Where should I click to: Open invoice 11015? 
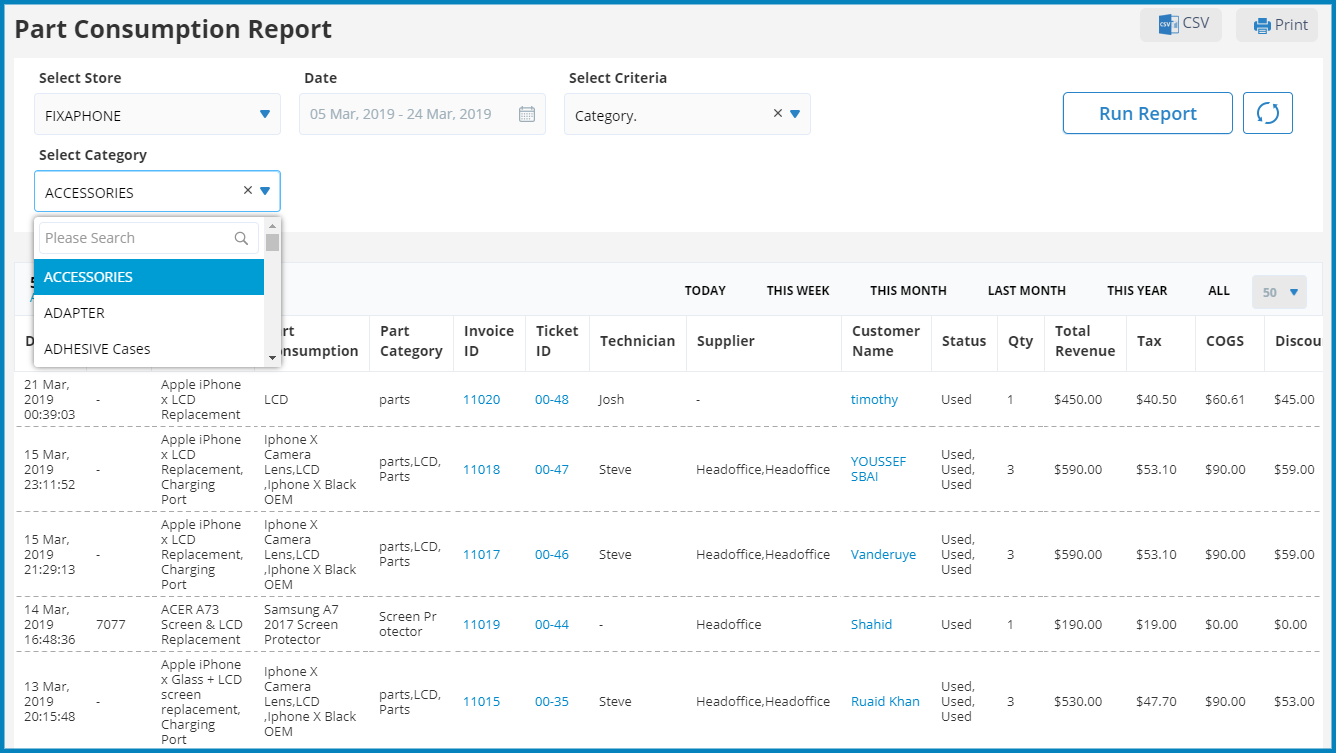tap(481, 701)
